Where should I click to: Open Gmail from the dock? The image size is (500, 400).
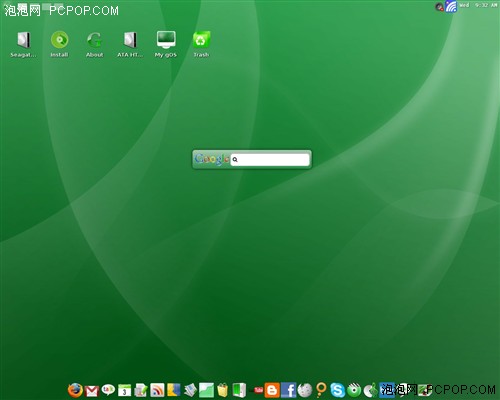(92, 391)
